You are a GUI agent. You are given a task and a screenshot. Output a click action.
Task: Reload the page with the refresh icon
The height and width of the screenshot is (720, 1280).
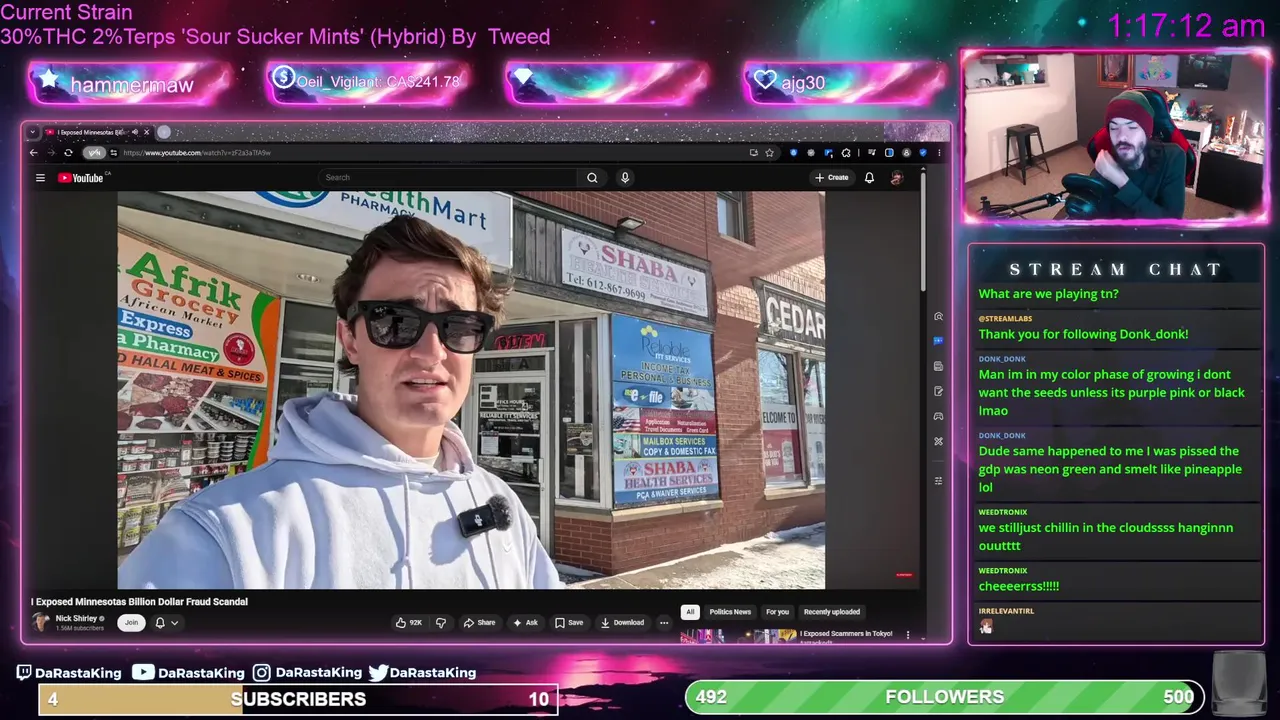tap(68, 153)
